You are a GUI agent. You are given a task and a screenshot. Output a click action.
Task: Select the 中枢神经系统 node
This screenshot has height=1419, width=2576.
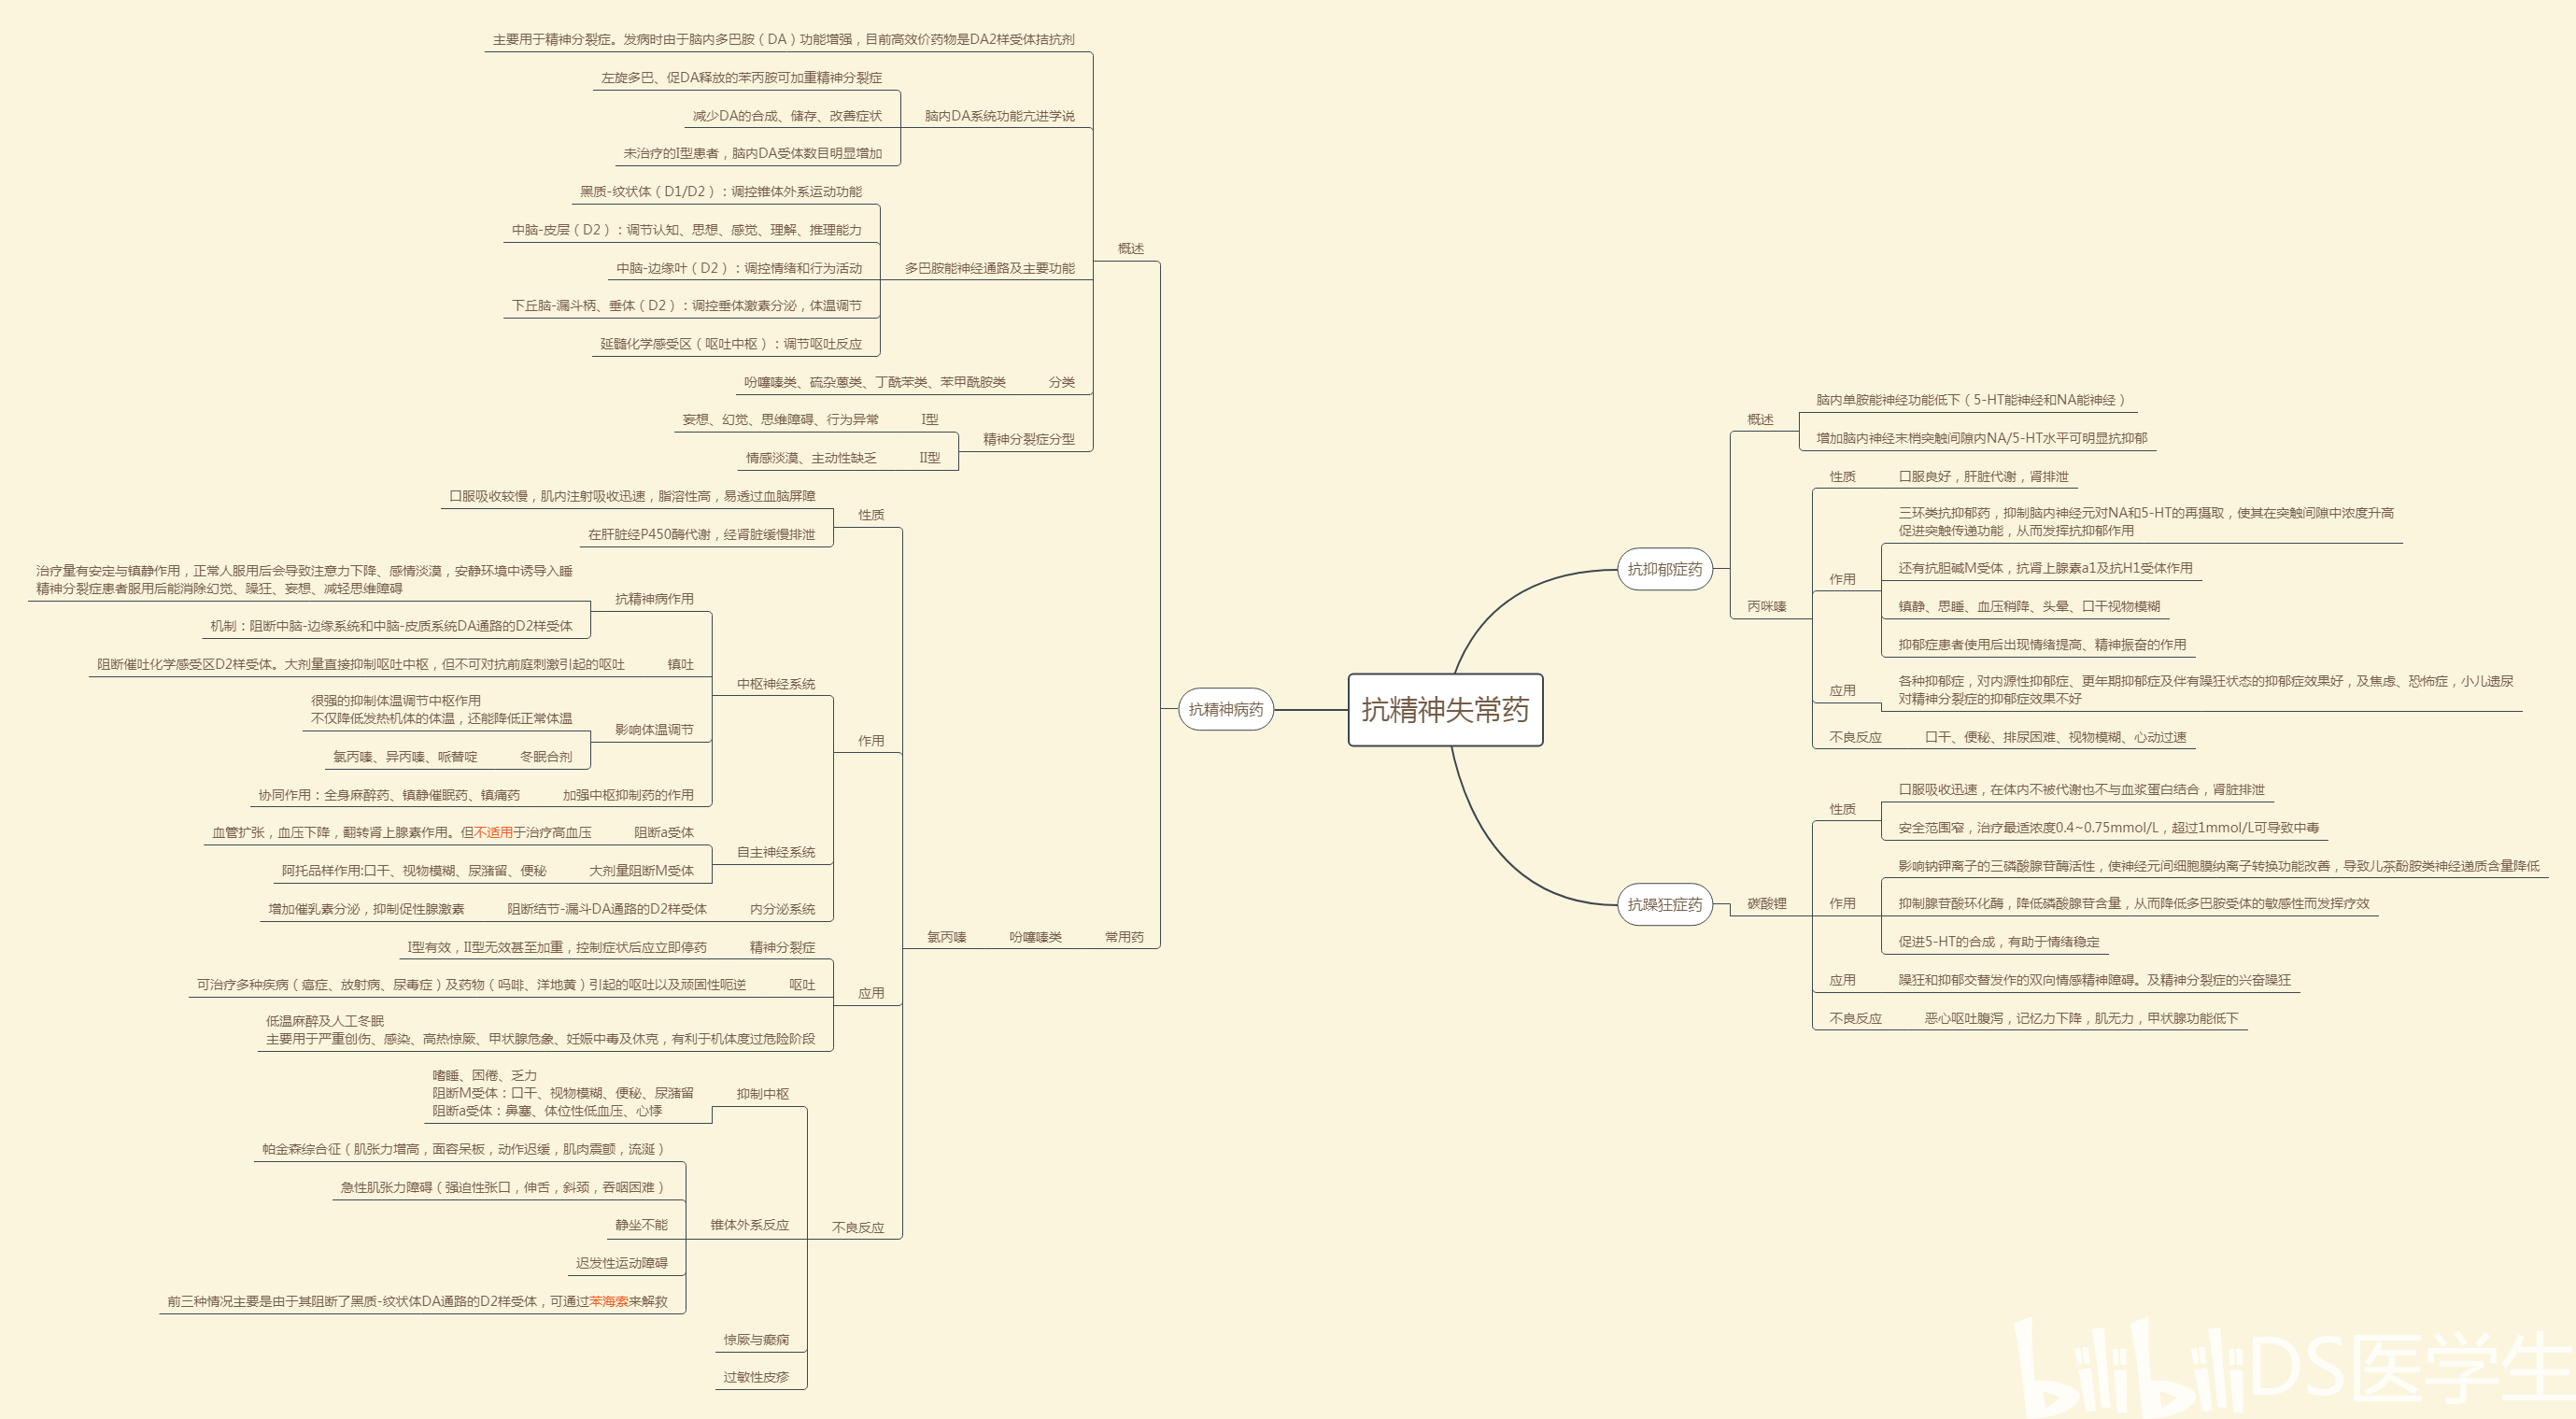[x=776, y=684]
